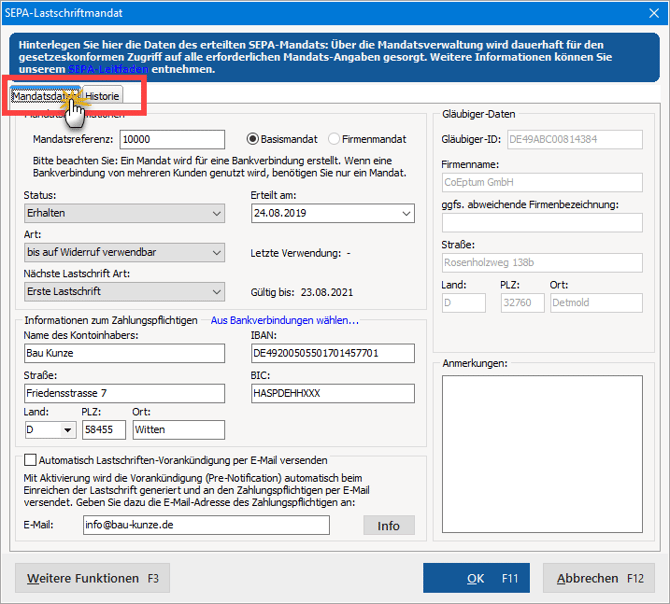Enable automatic Lastschriften-Vorankündigung per E-Mail

[x=30, y=460]
